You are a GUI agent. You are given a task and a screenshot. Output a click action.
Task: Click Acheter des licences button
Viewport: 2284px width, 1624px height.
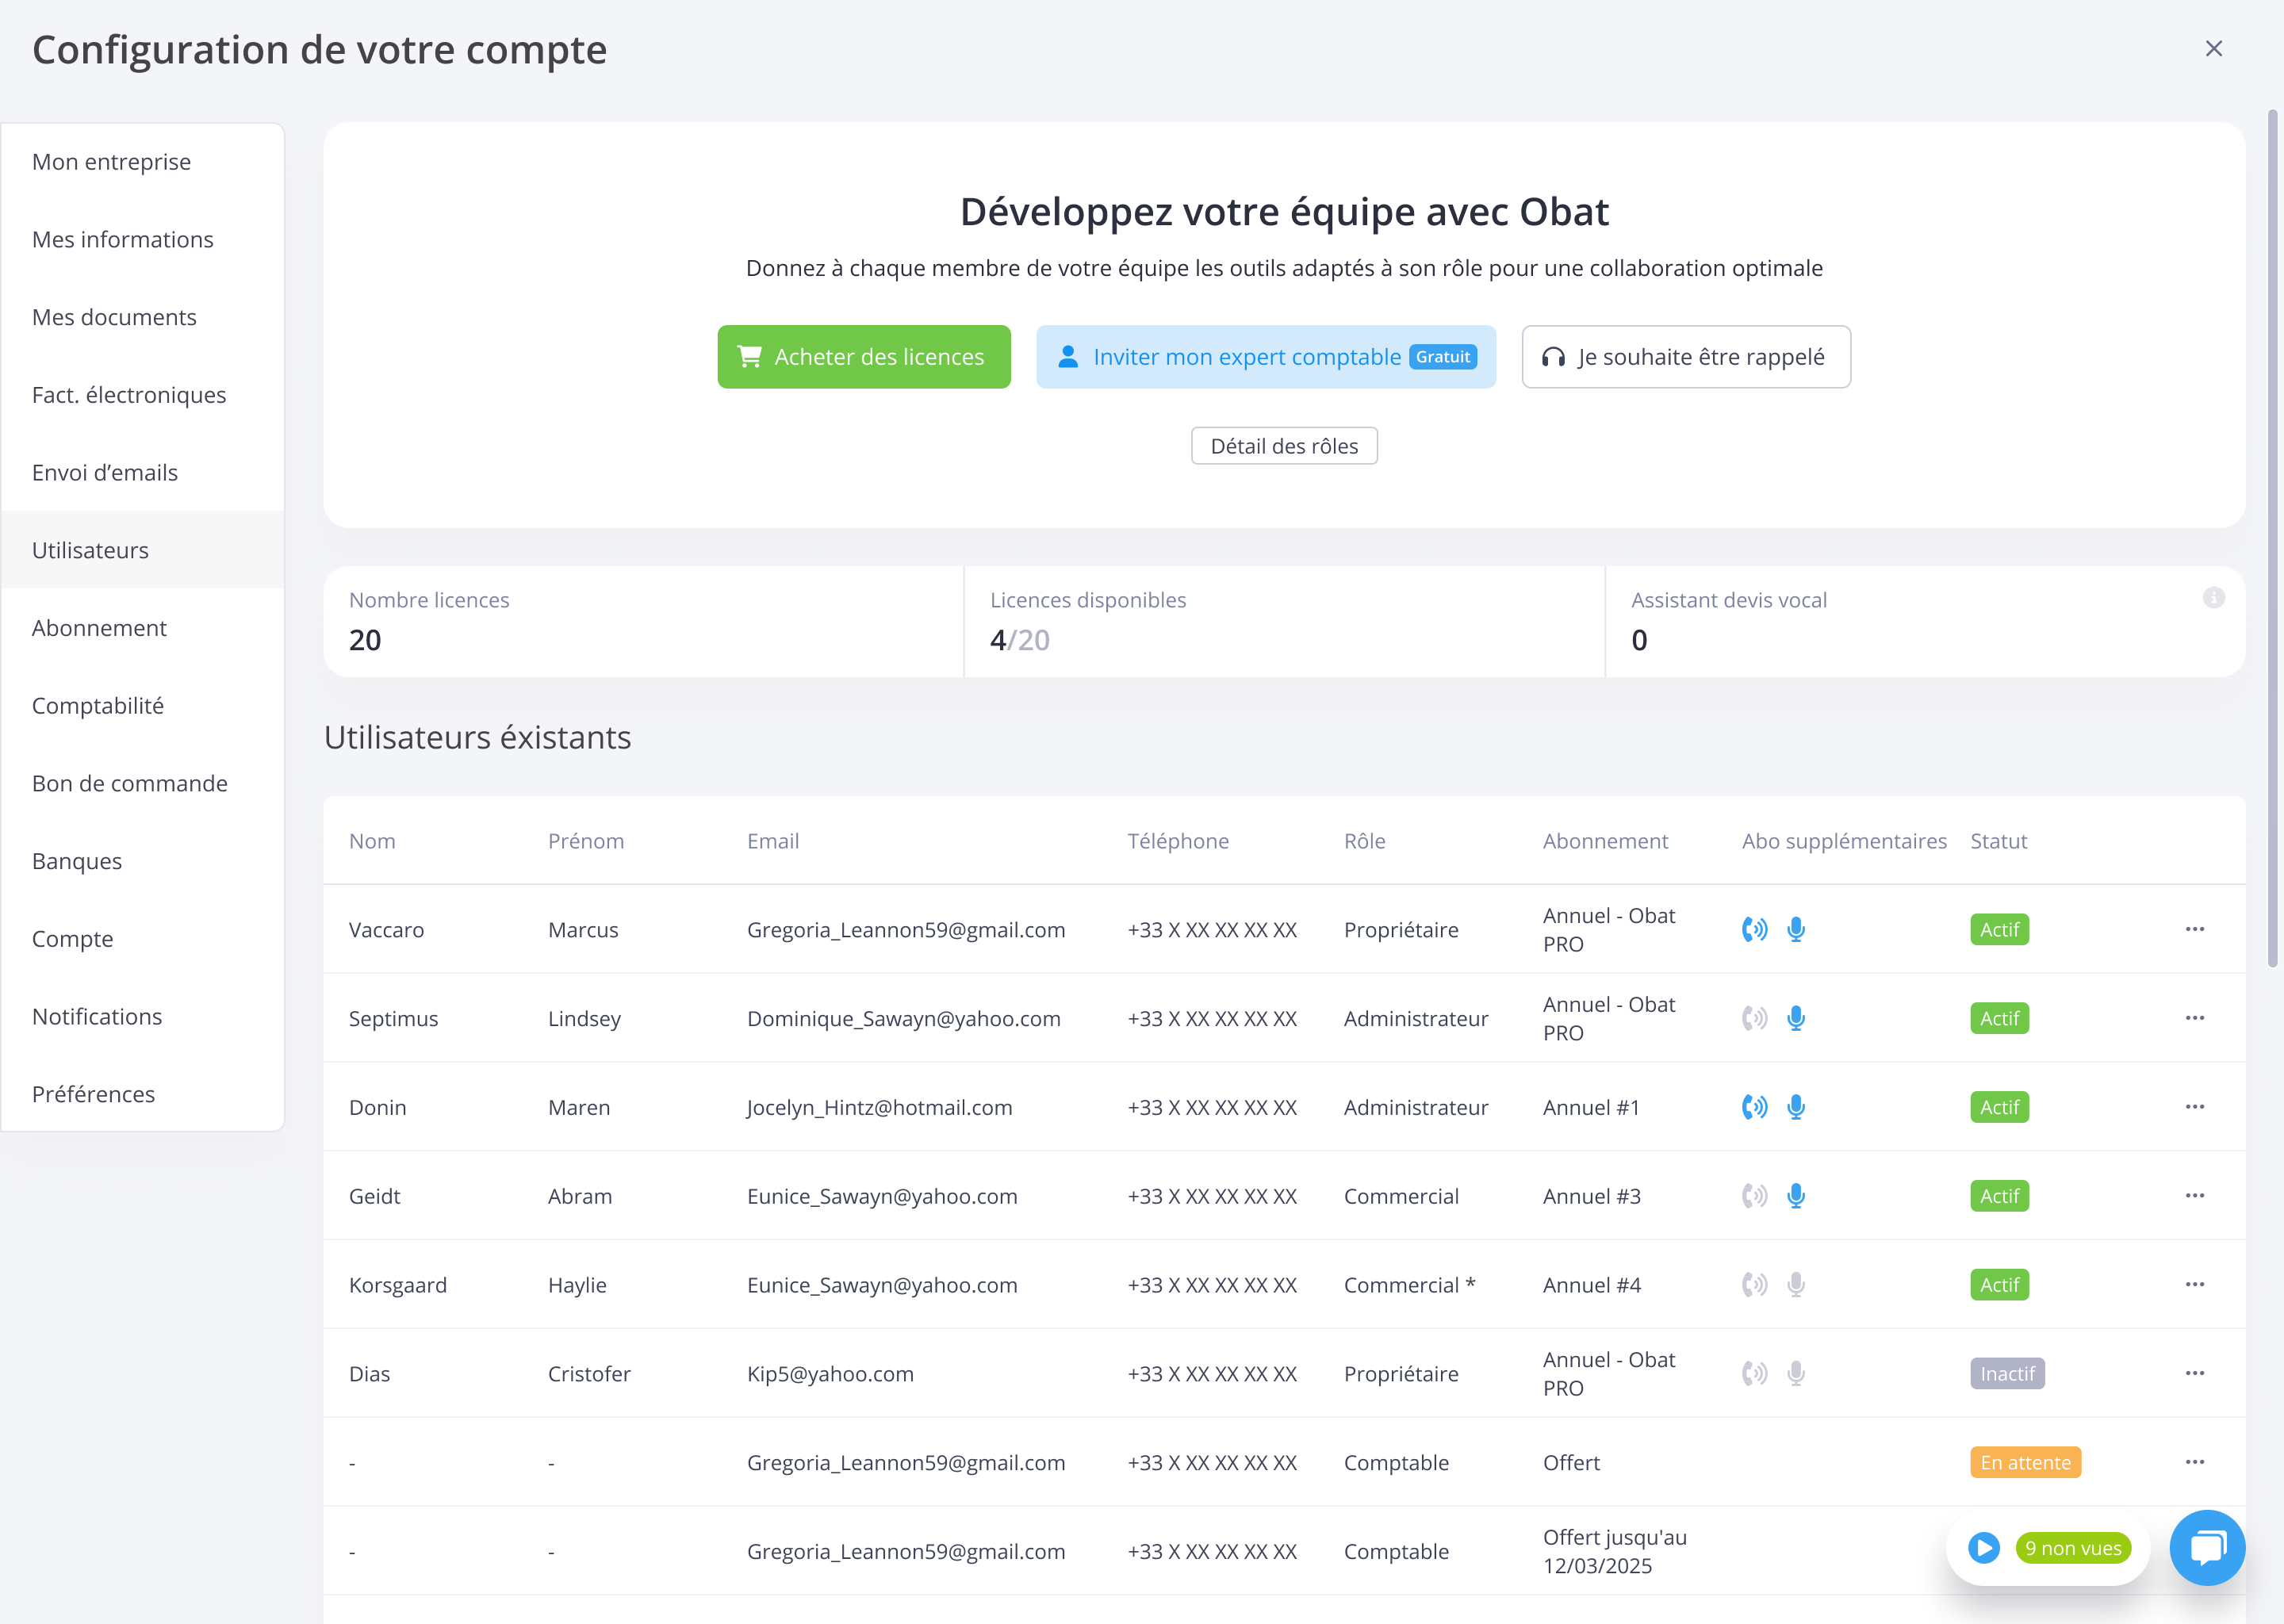[863, 357]
